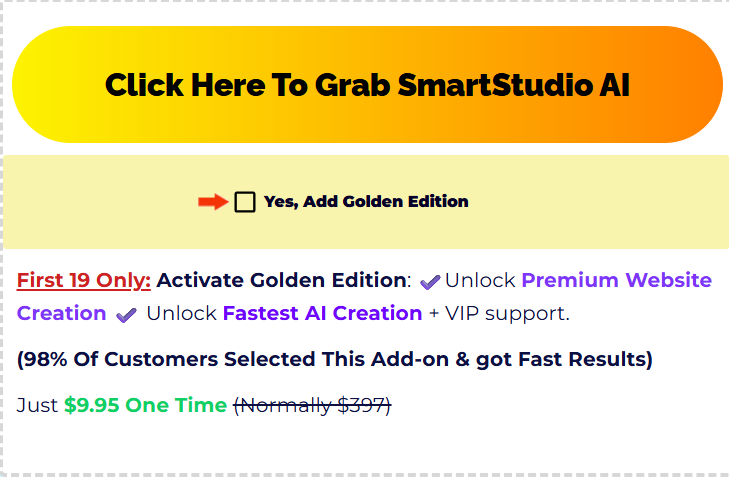Tick the Add Golden Edition checkbox
The height and width of the screenshot is (477, 729).
click(x=245, y=202)
